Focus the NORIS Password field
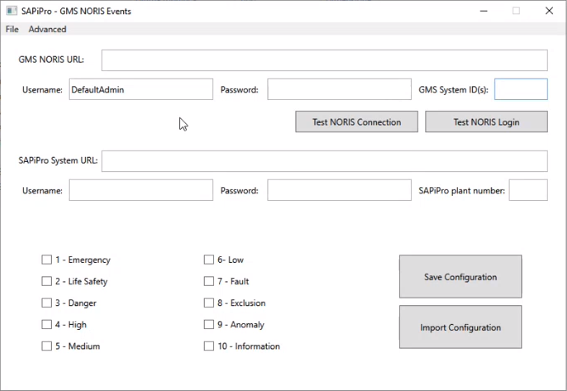Screen dimensions: 567x391 coord(339,89)
